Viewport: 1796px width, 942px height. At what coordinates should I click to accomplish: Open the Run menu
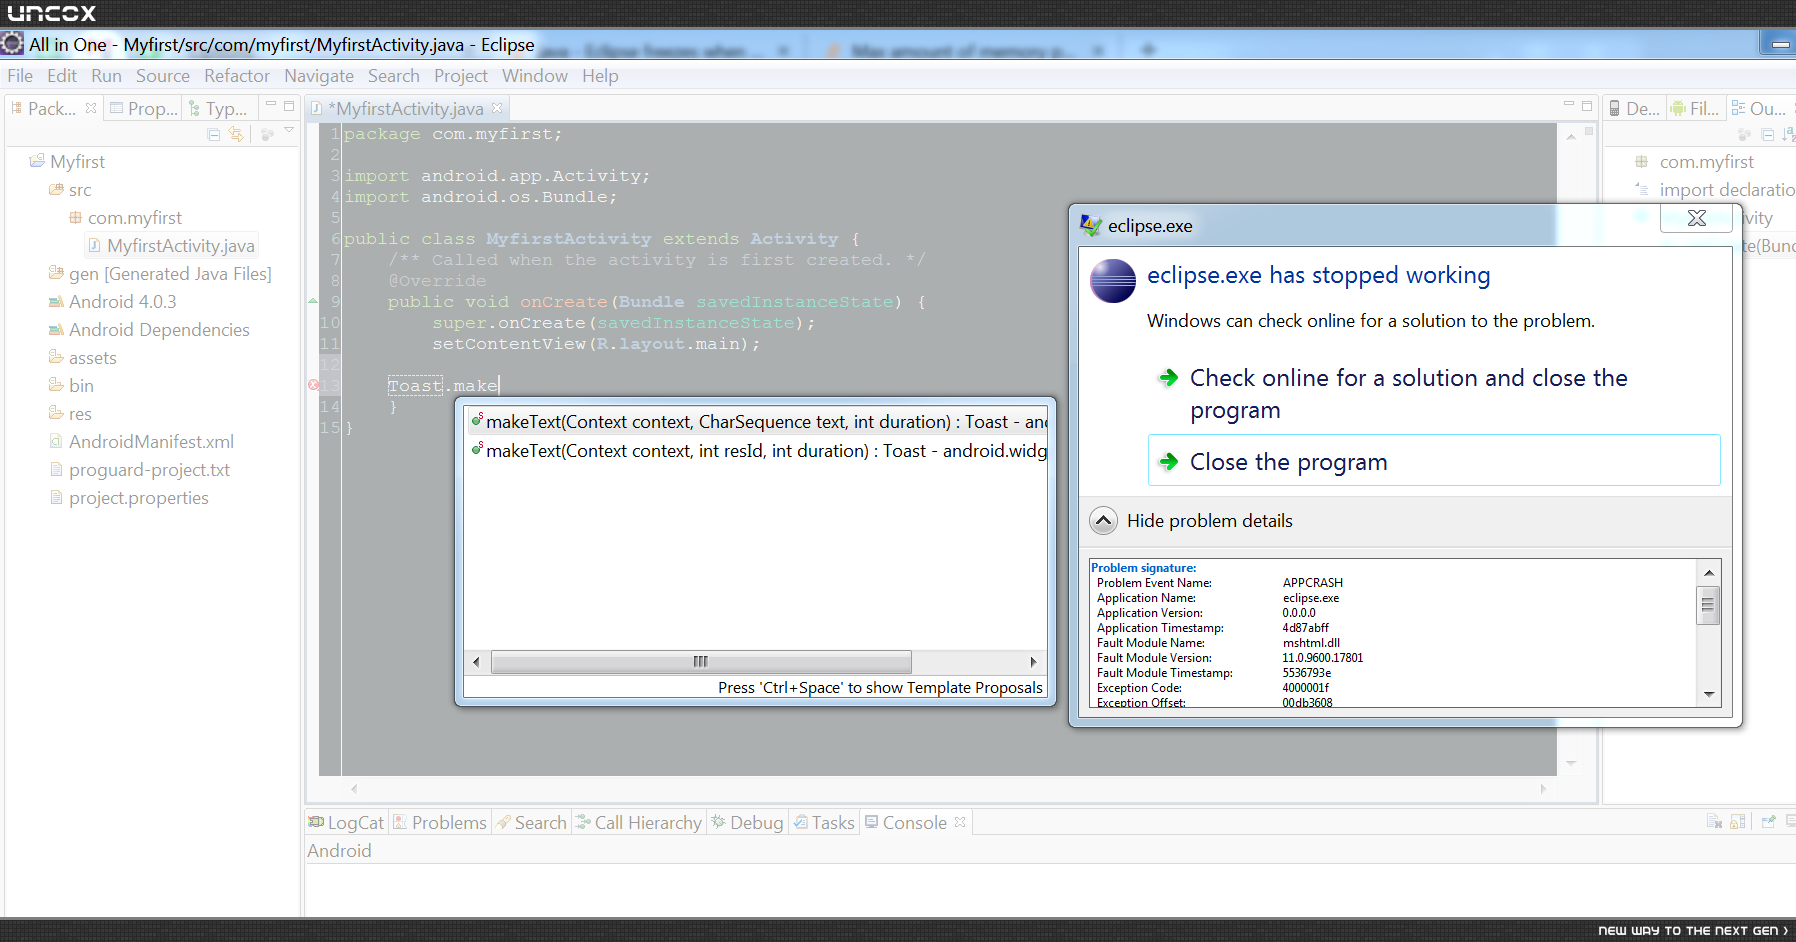[x=106, y=76]
